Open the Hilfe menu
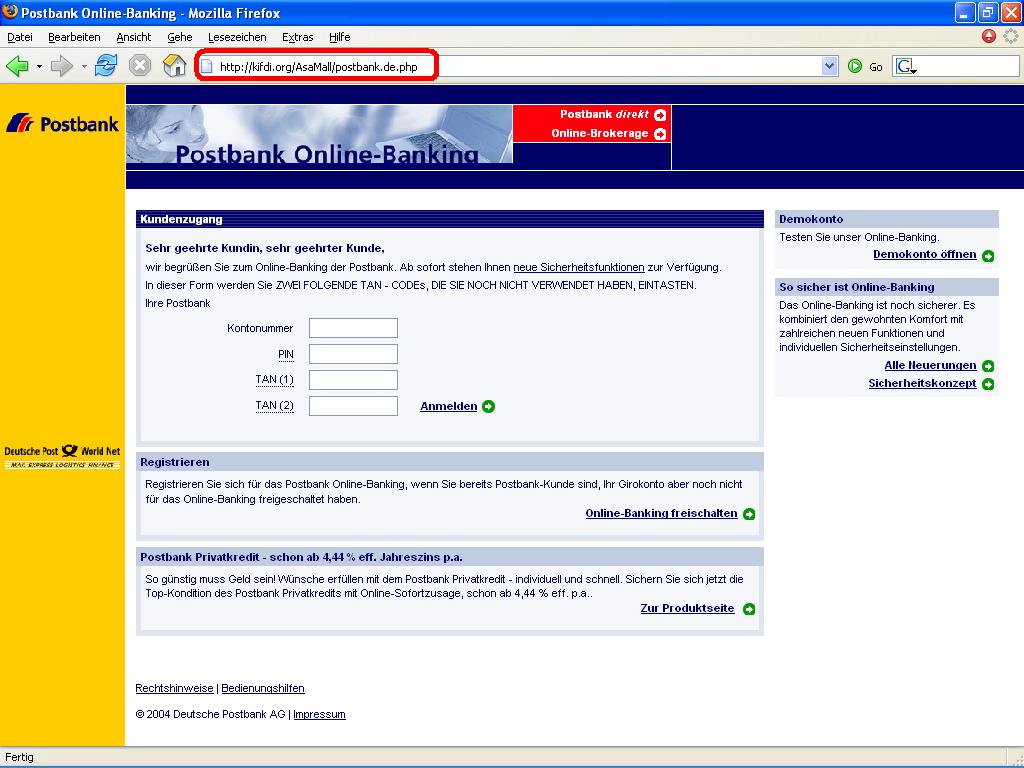Image resolution: width=1024 pixels, height=768 pixels. pos(340,37)
